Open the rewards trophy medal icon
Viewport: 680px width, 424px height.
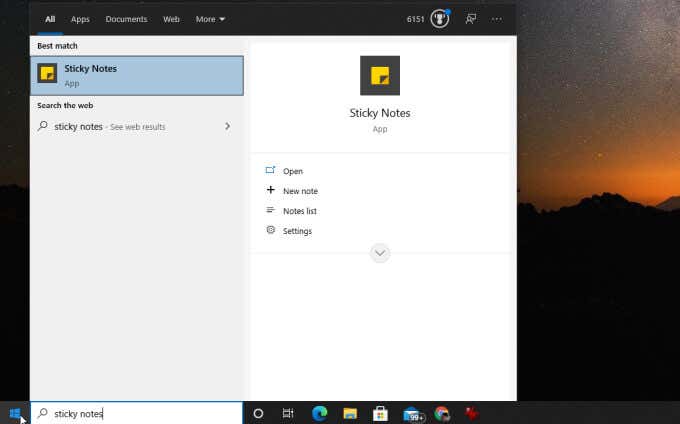440,19
